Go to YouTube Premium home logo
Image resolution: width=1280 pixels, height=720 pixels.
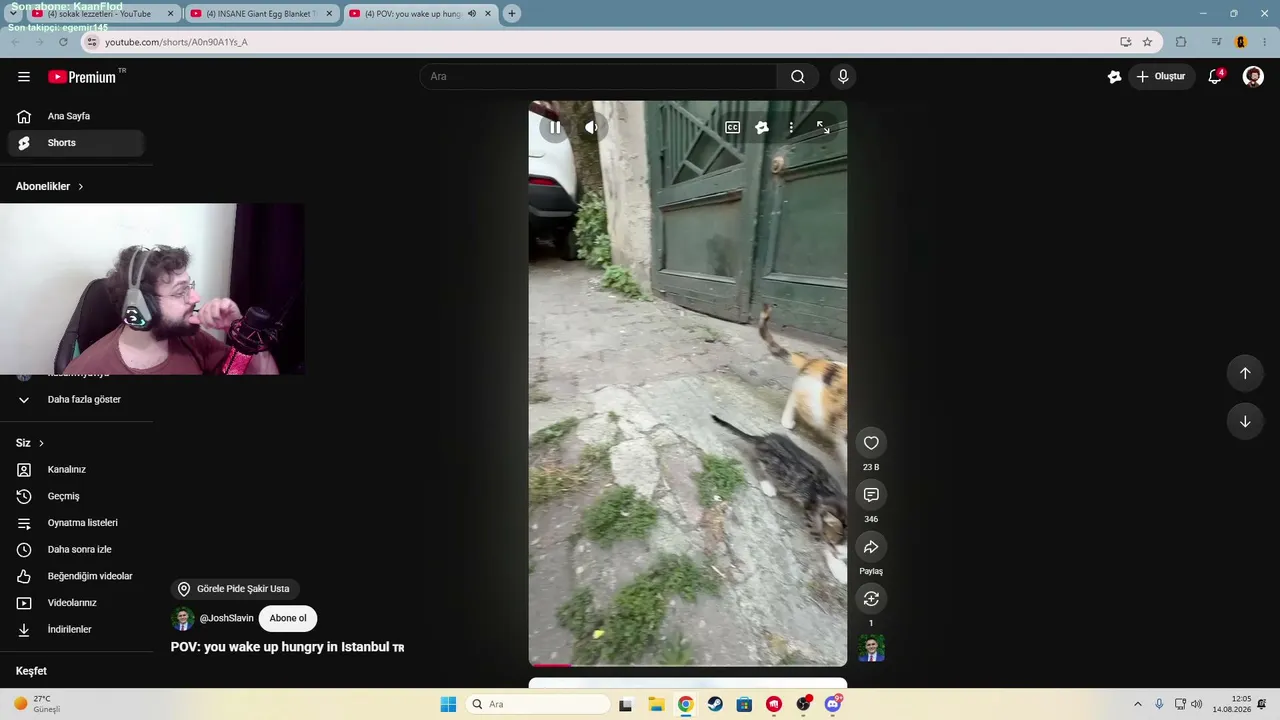pos(82,77)
